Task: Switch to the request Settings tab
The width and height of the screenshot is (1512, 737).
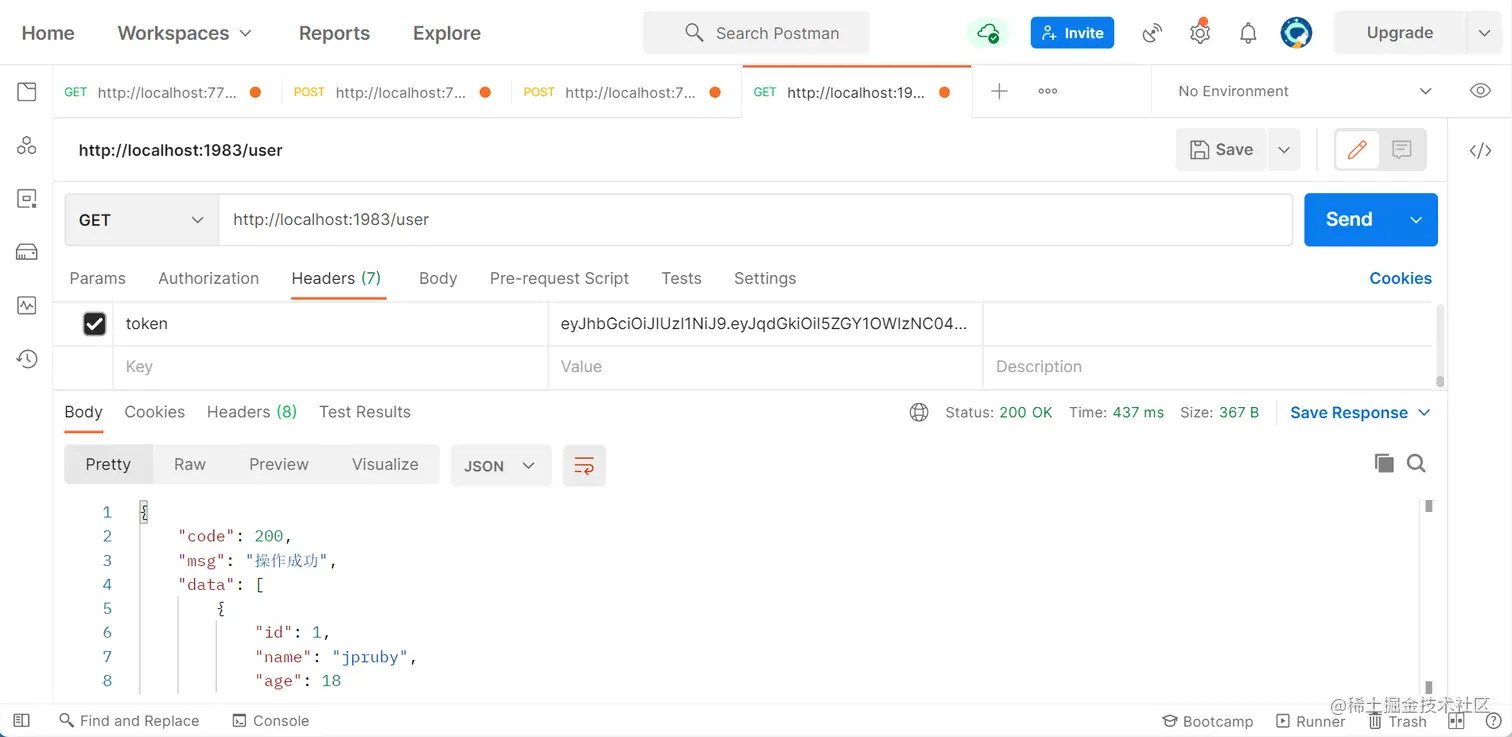Action: [x=765, y=278]
